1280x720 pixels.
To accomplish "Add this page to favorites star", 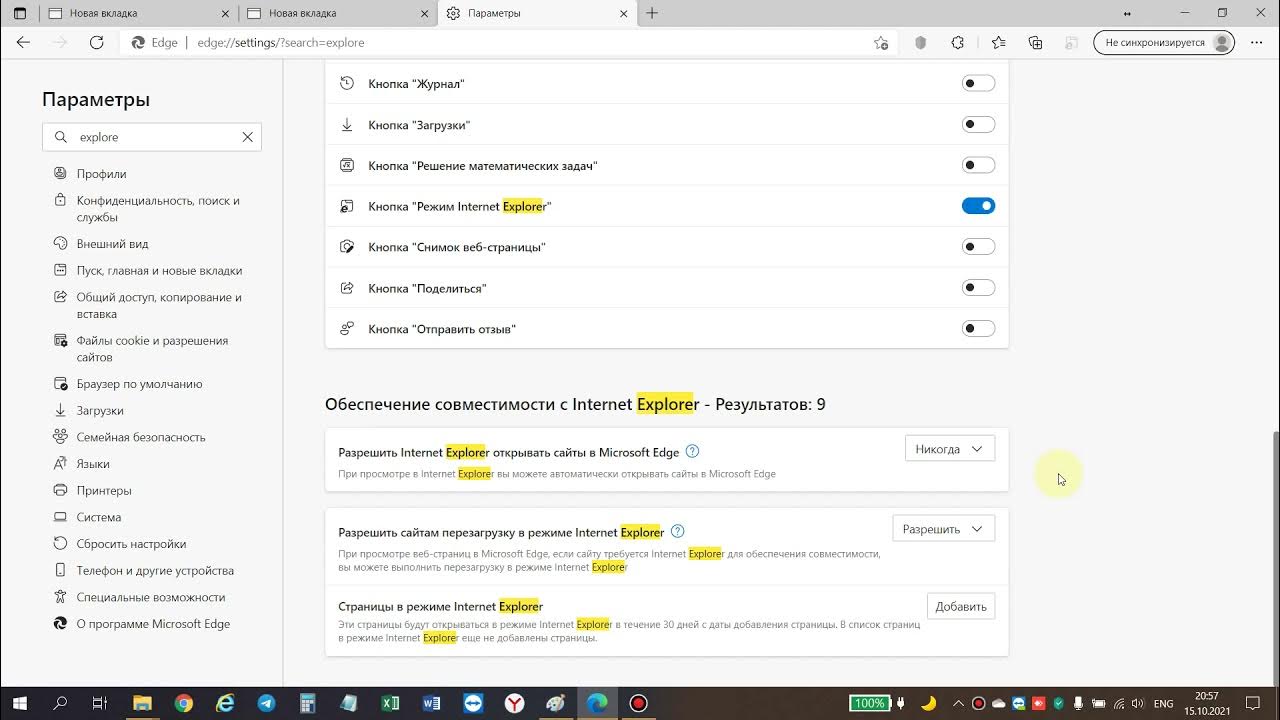I will coord(881,43).
